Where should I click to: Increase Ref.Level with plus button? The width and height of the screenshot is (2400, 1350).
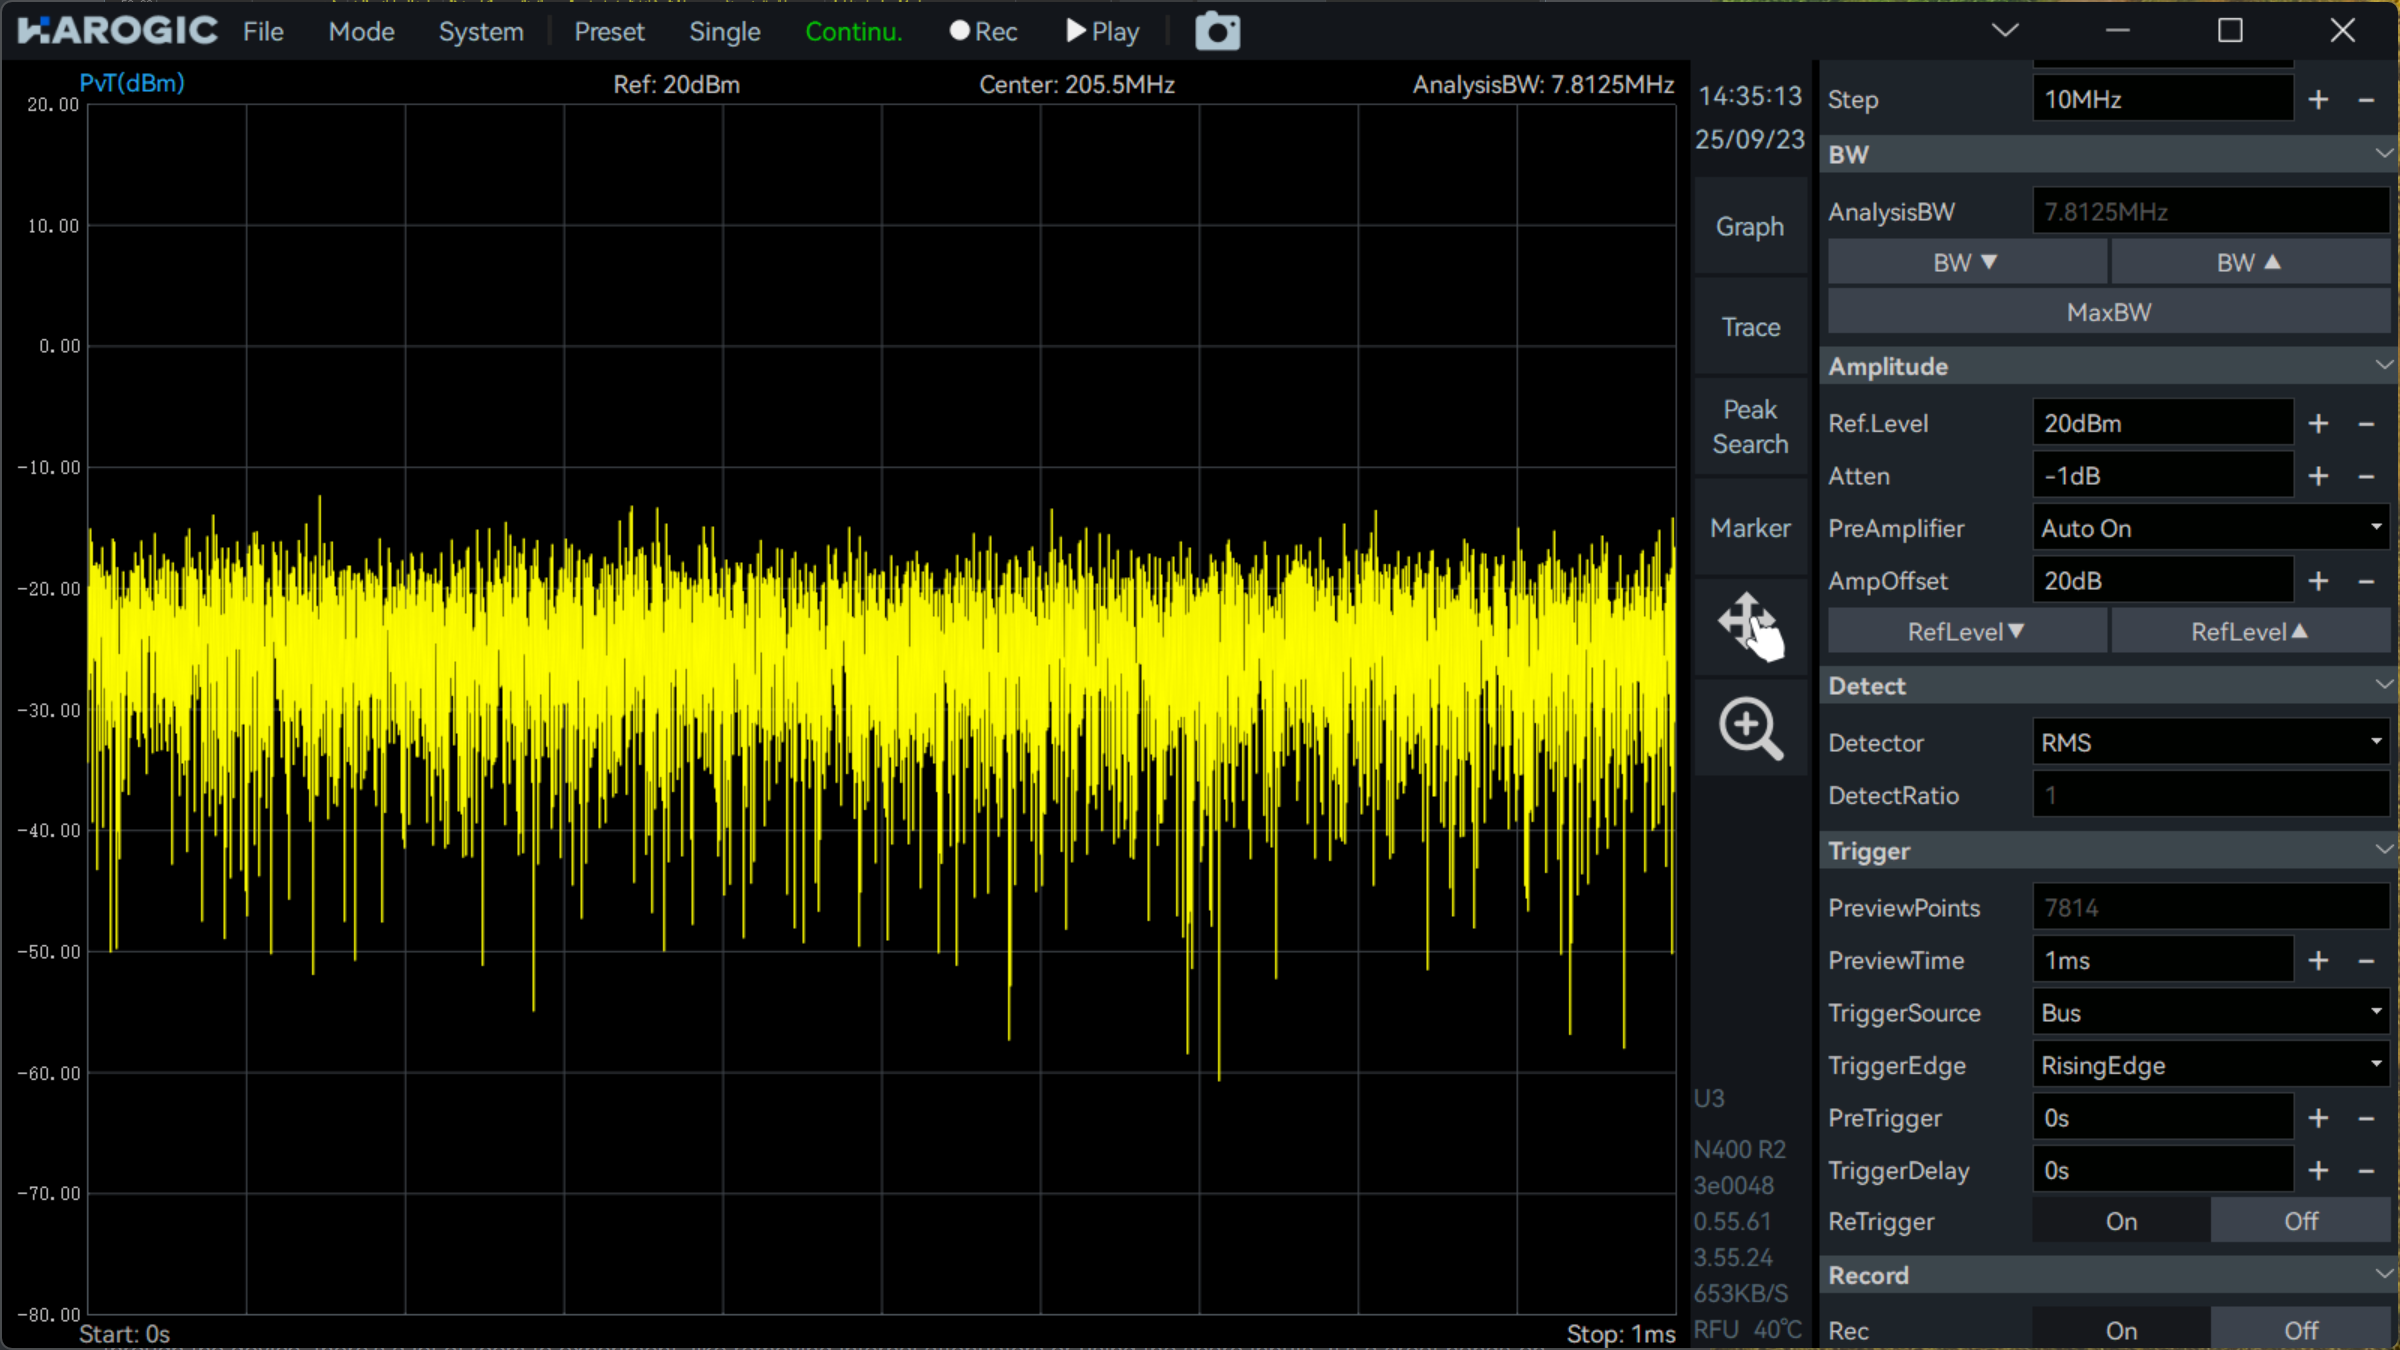coord(2318,424)
